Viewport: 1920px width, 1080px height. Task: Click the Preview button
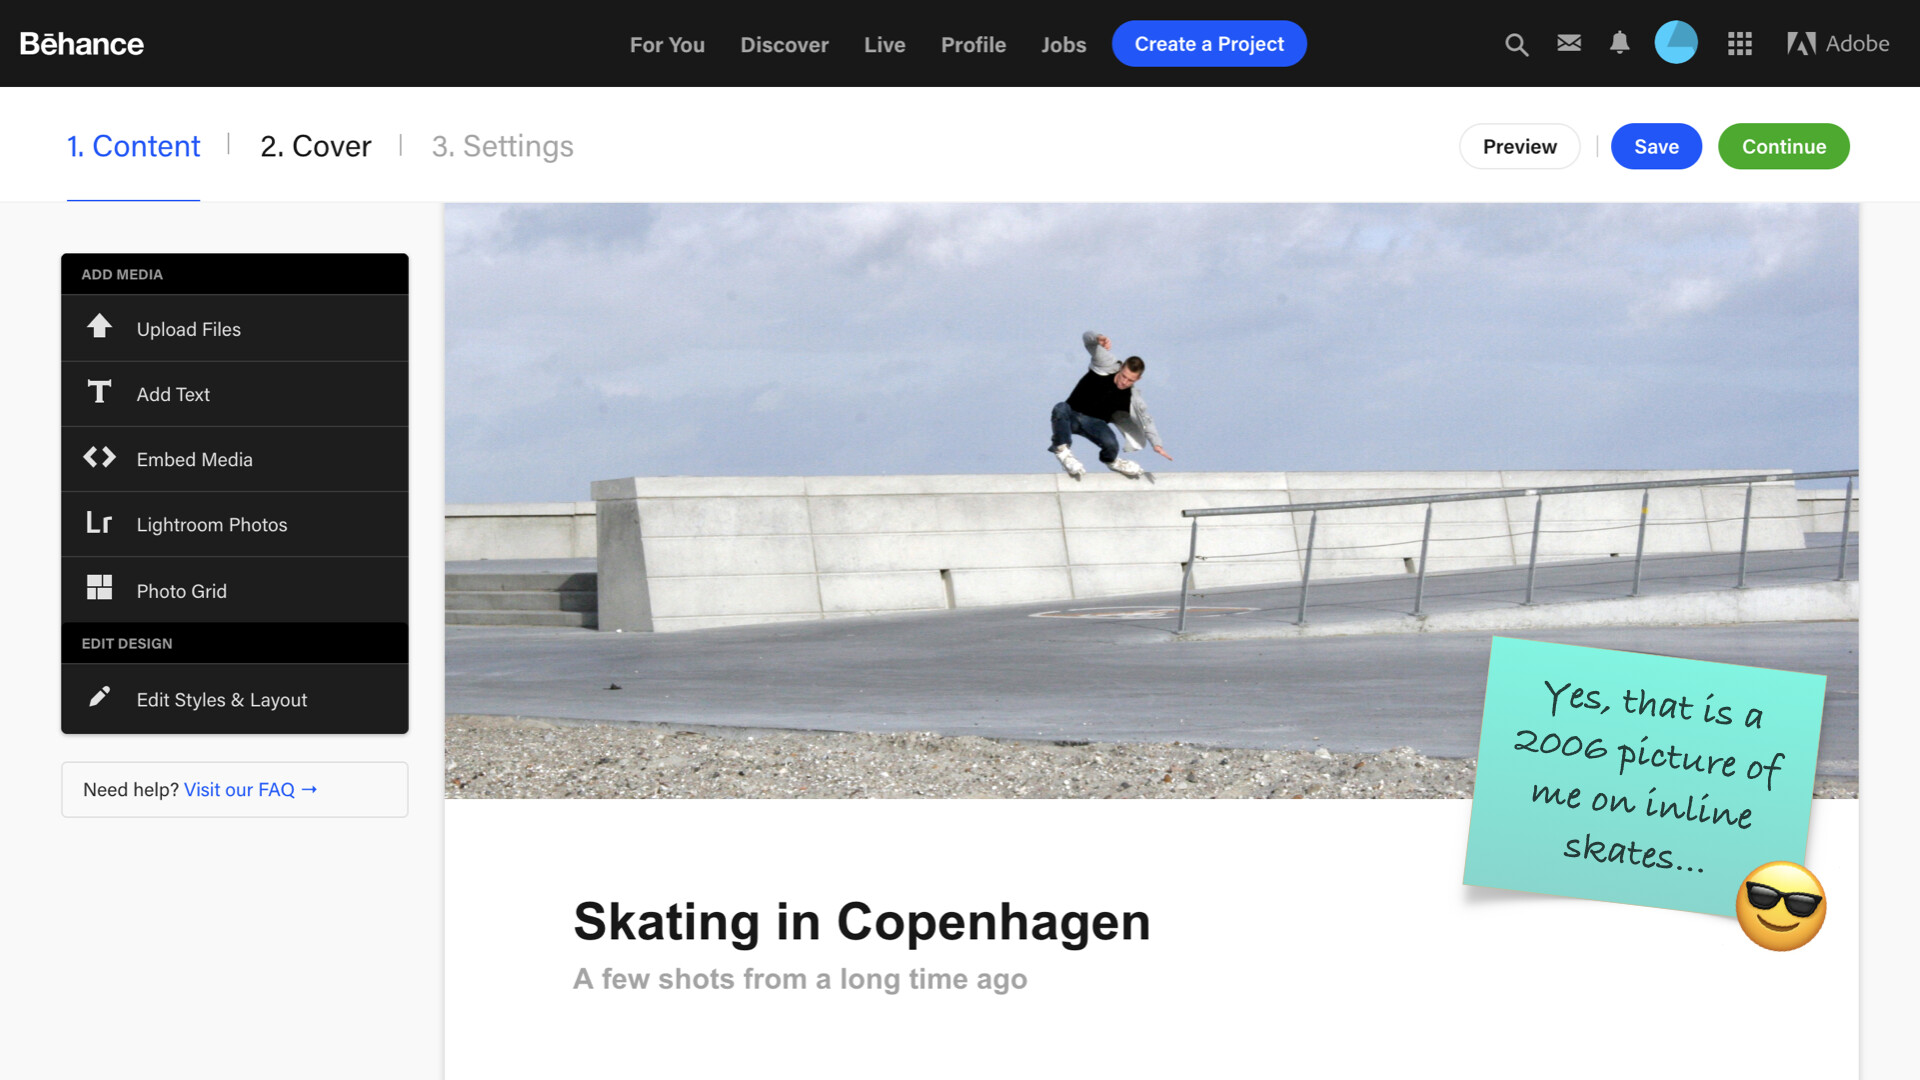coord(1519,146)
